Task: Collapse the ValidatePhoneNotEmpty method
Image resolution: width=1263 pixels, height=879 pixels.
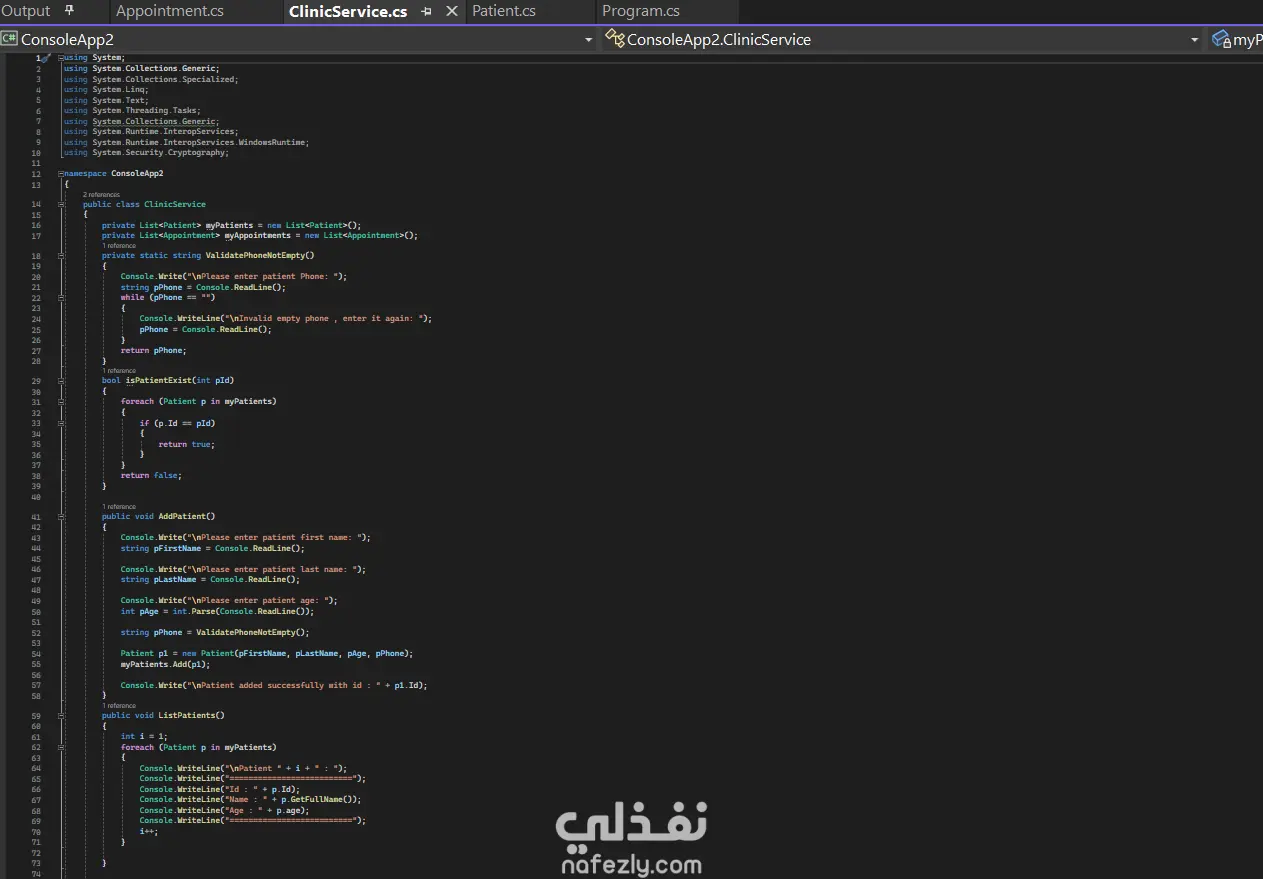Action: point(61,256)
